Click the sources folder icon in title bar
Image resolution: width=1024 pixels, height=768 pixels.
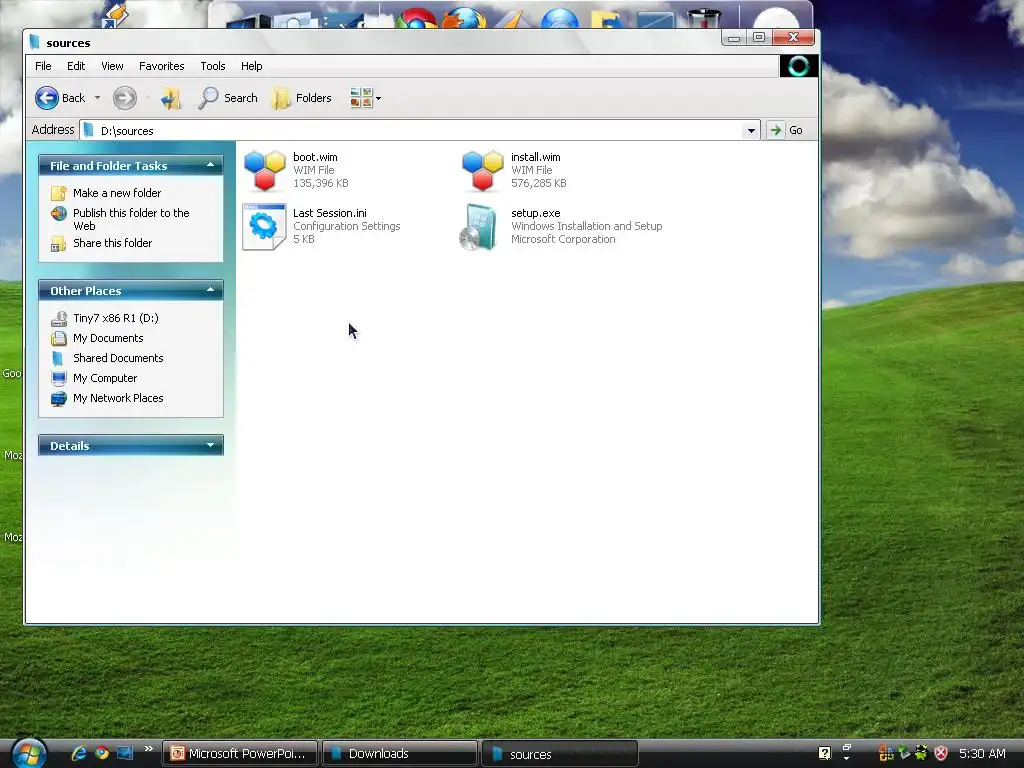tap(35, 42)
